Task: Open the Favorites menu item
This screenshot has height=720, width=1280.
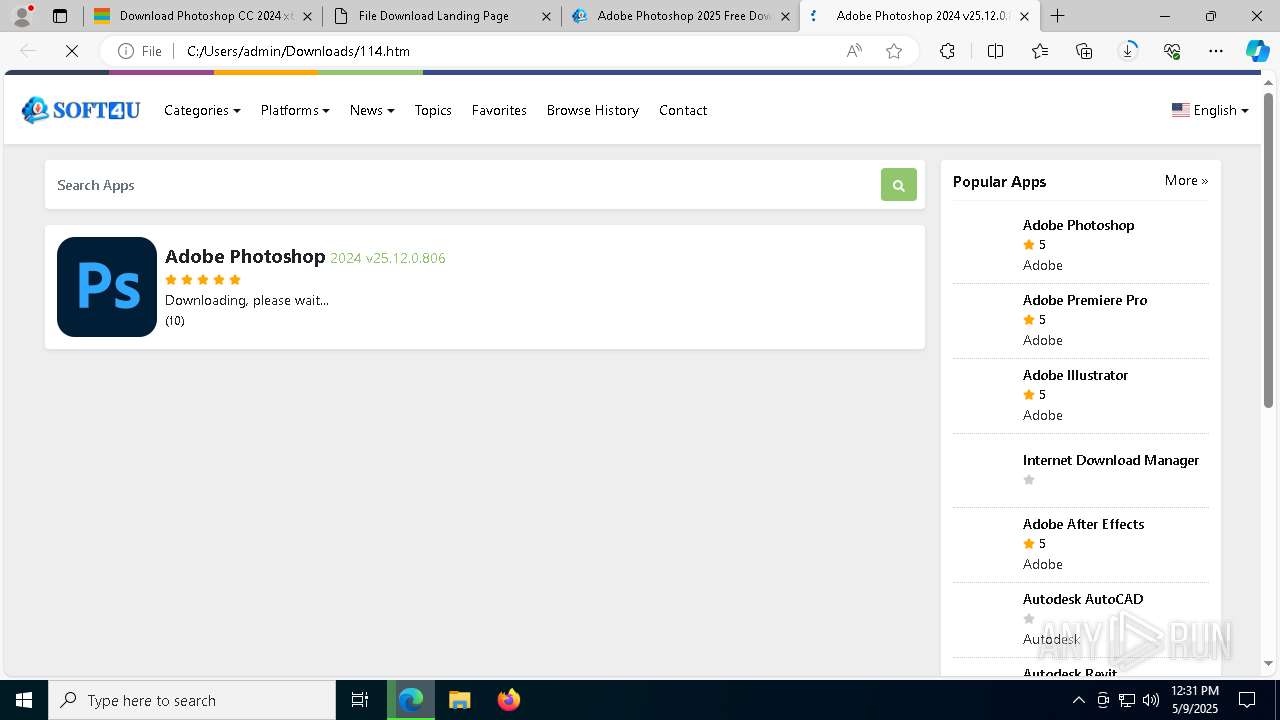Action: tap(499, 110)
